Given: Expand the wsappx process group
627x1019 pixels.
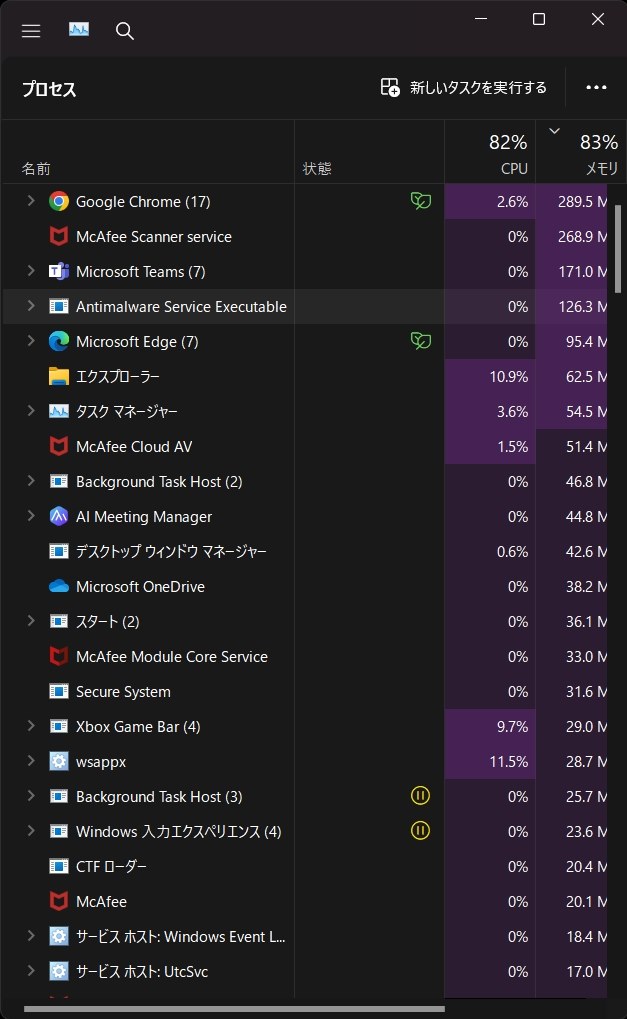Looking at the screenshot, I should (31, 762).
